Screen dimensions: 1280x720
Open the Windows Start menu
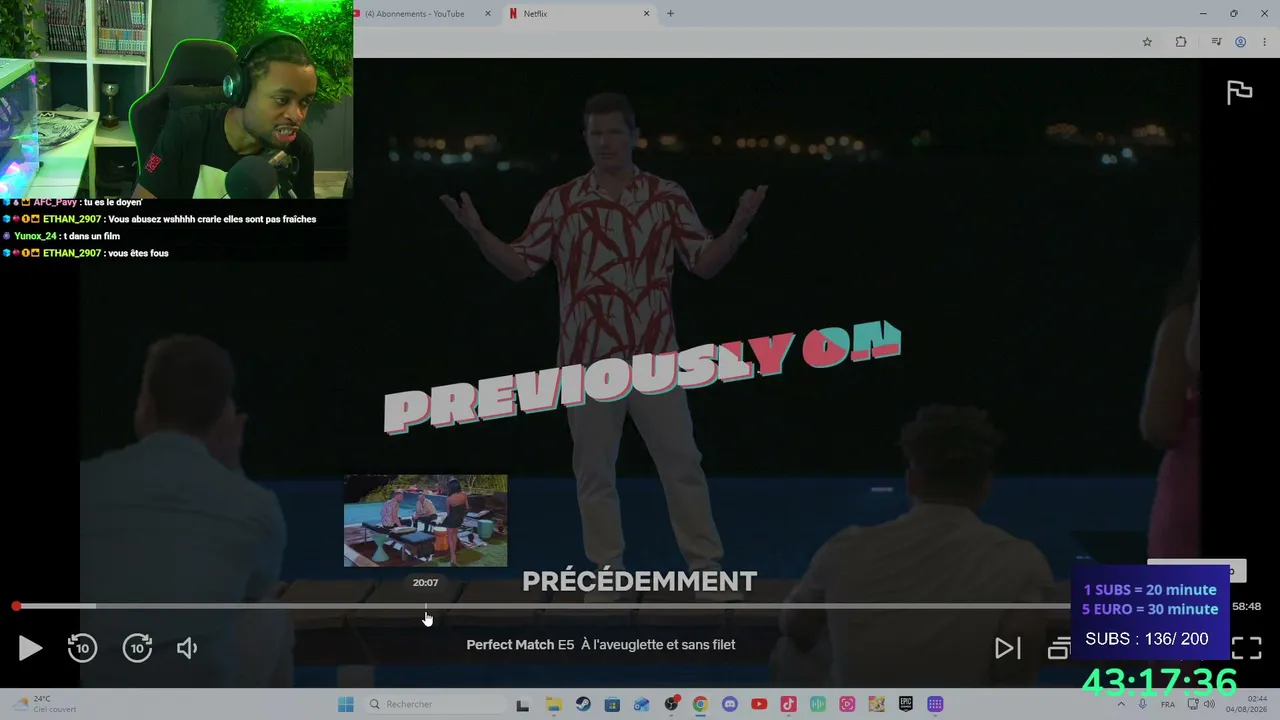pos(346,704)
